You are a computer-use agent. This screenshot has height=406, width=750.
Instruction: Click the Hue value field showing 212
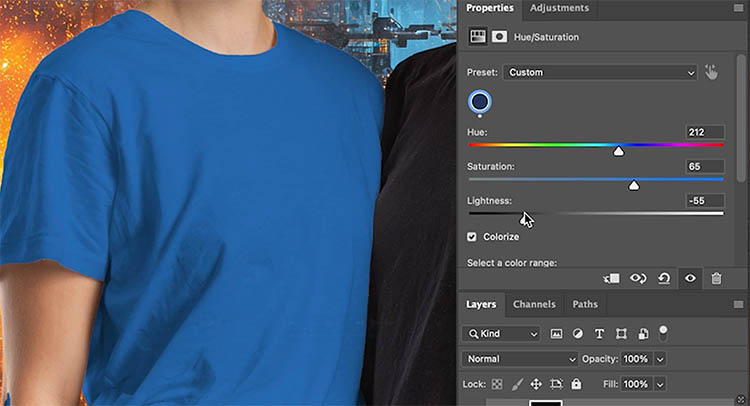point(705,132)
